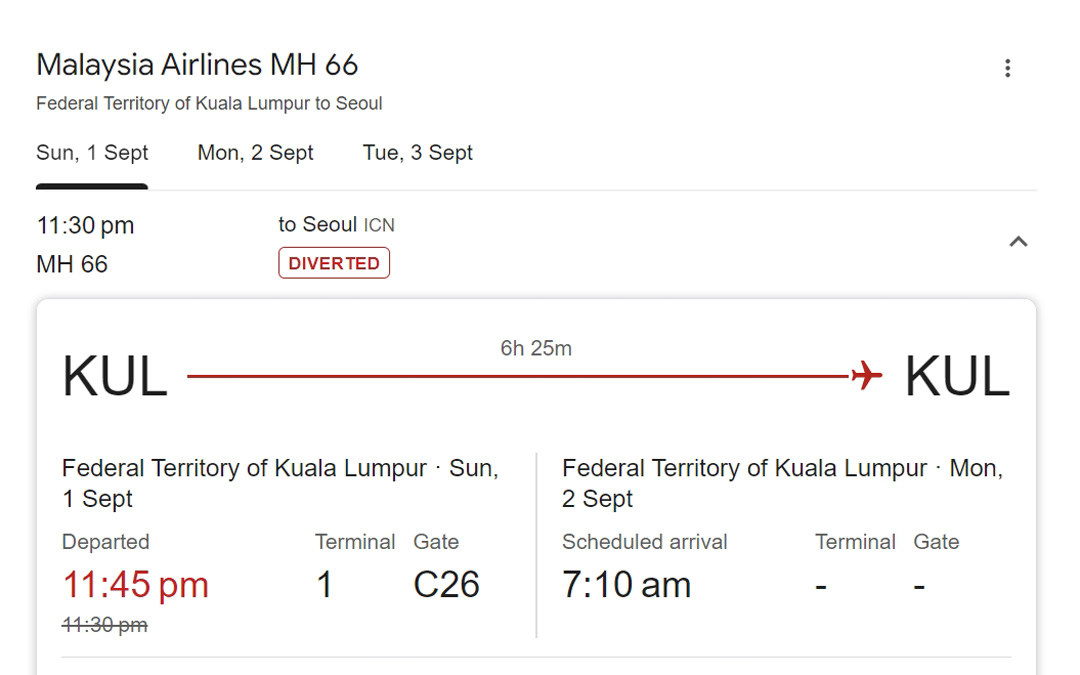Click the red airplane icon on route line
This screenshot has width=1080, height=675.
(866, 375)
